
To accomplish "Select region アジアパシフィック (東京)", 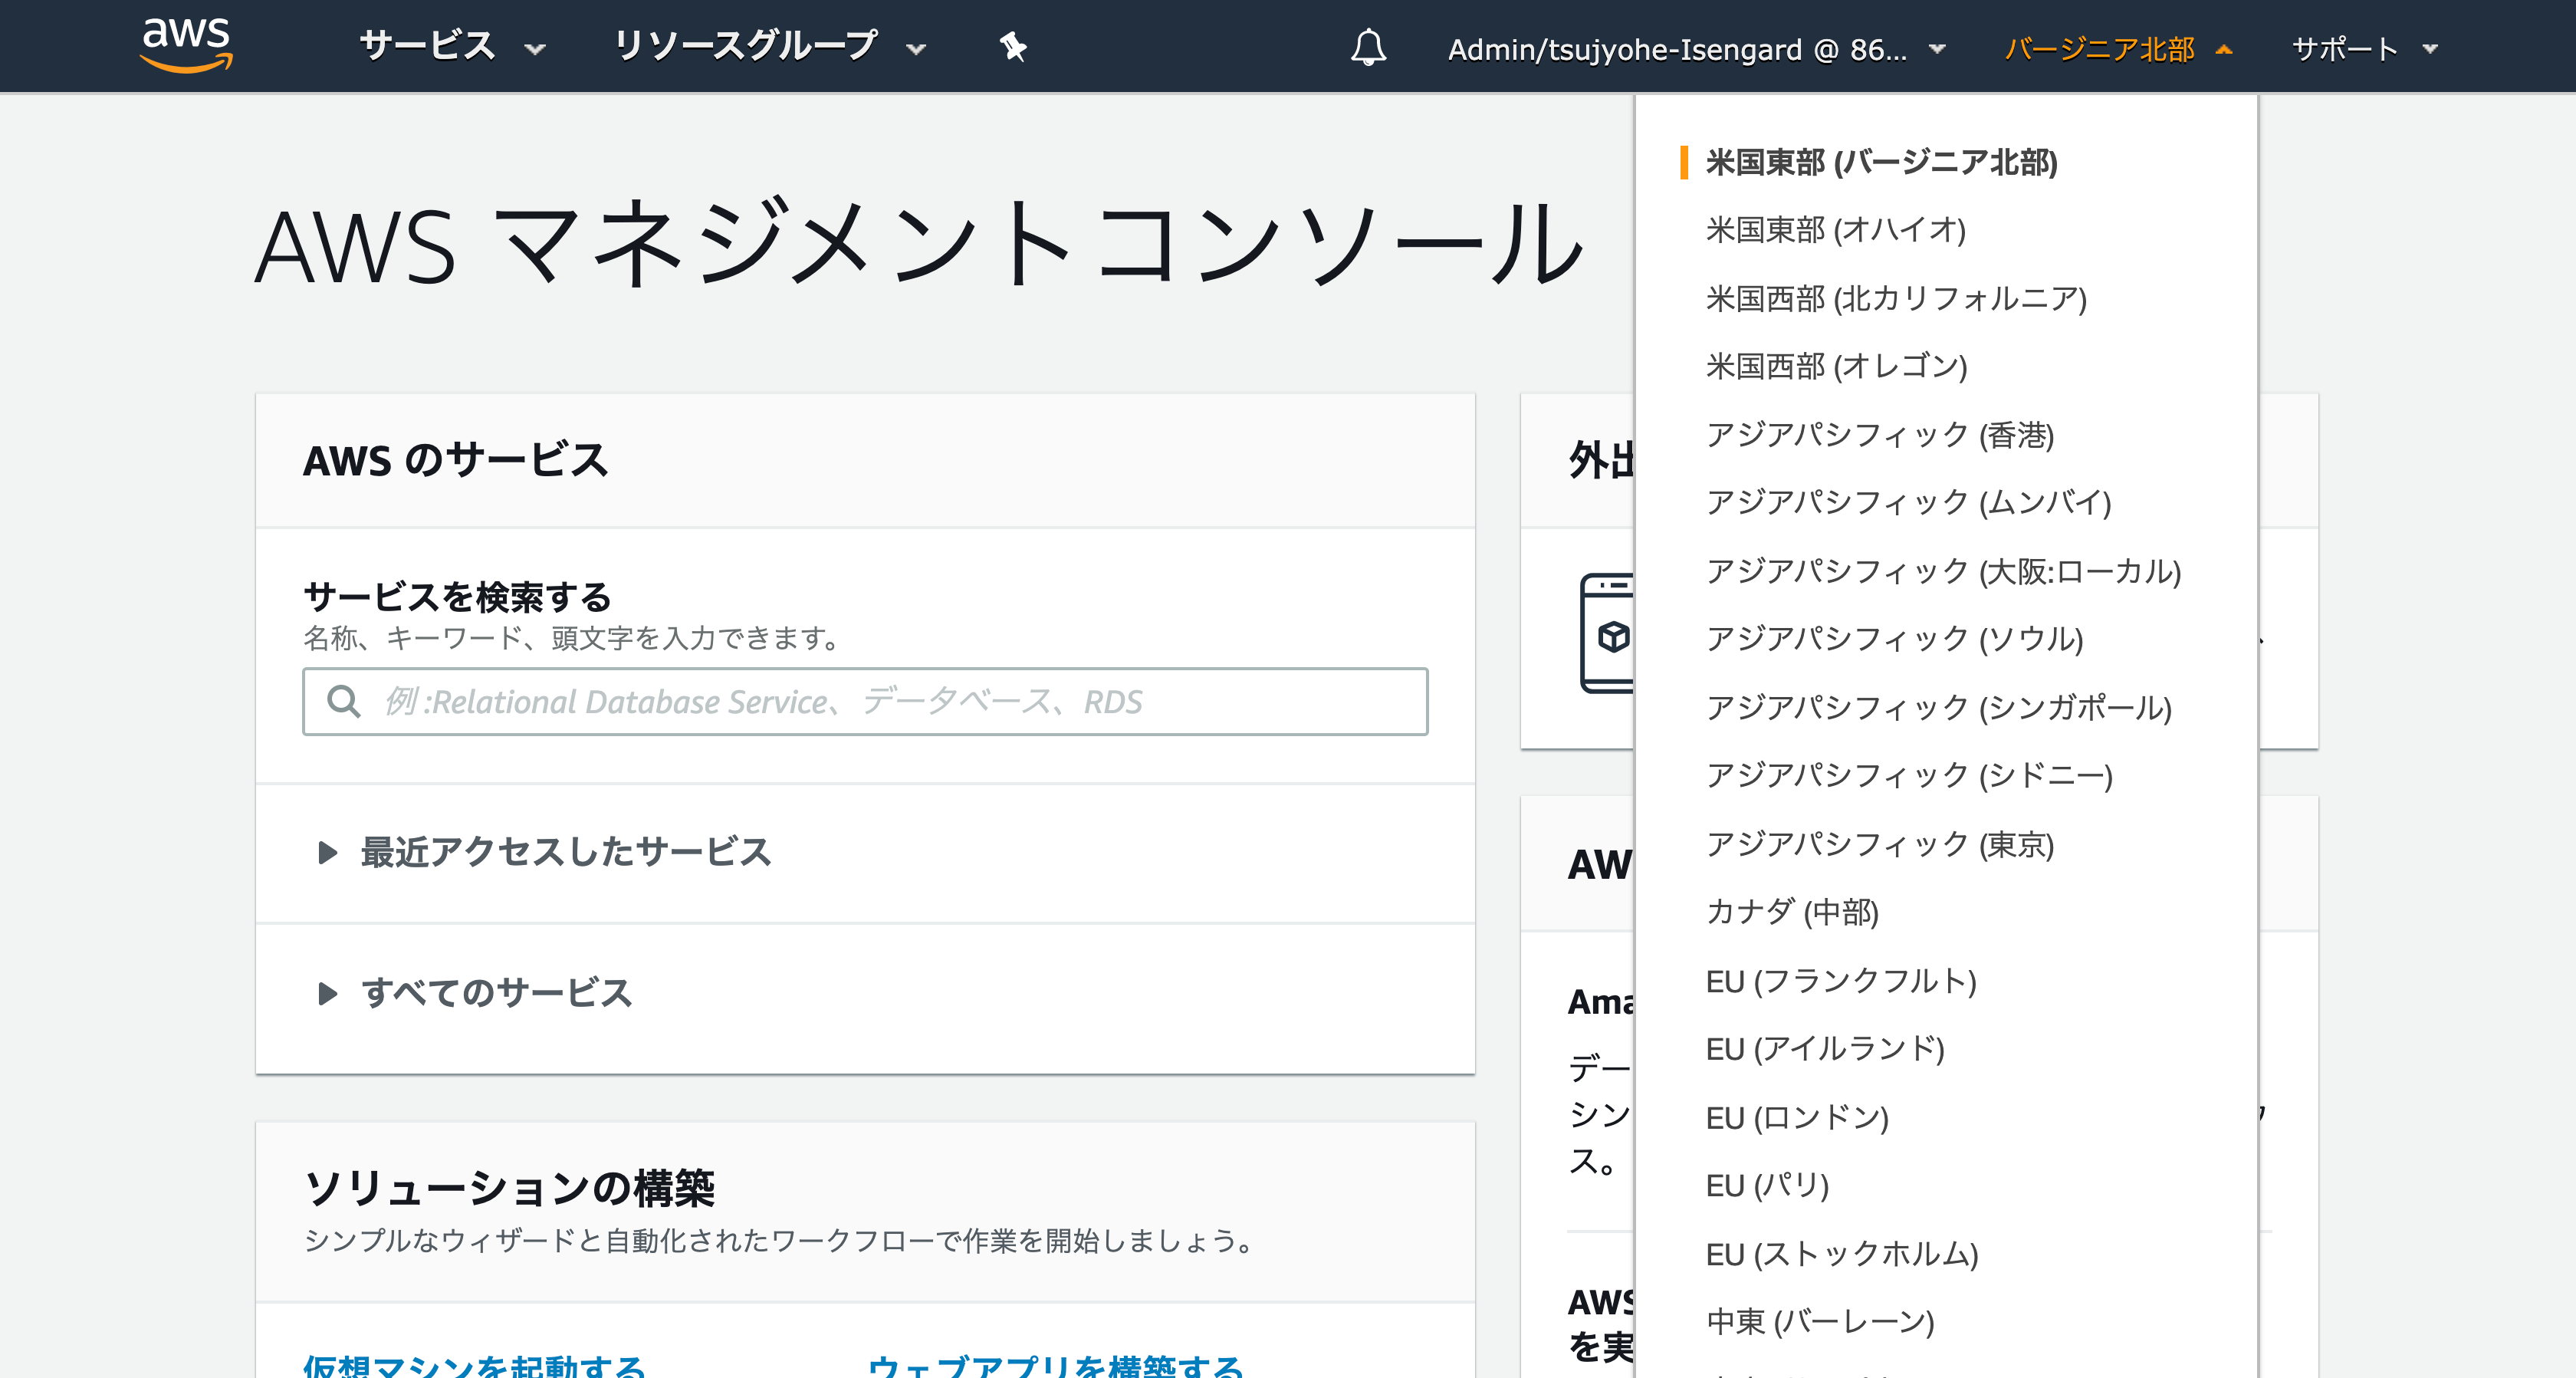I will (1879, 844).
